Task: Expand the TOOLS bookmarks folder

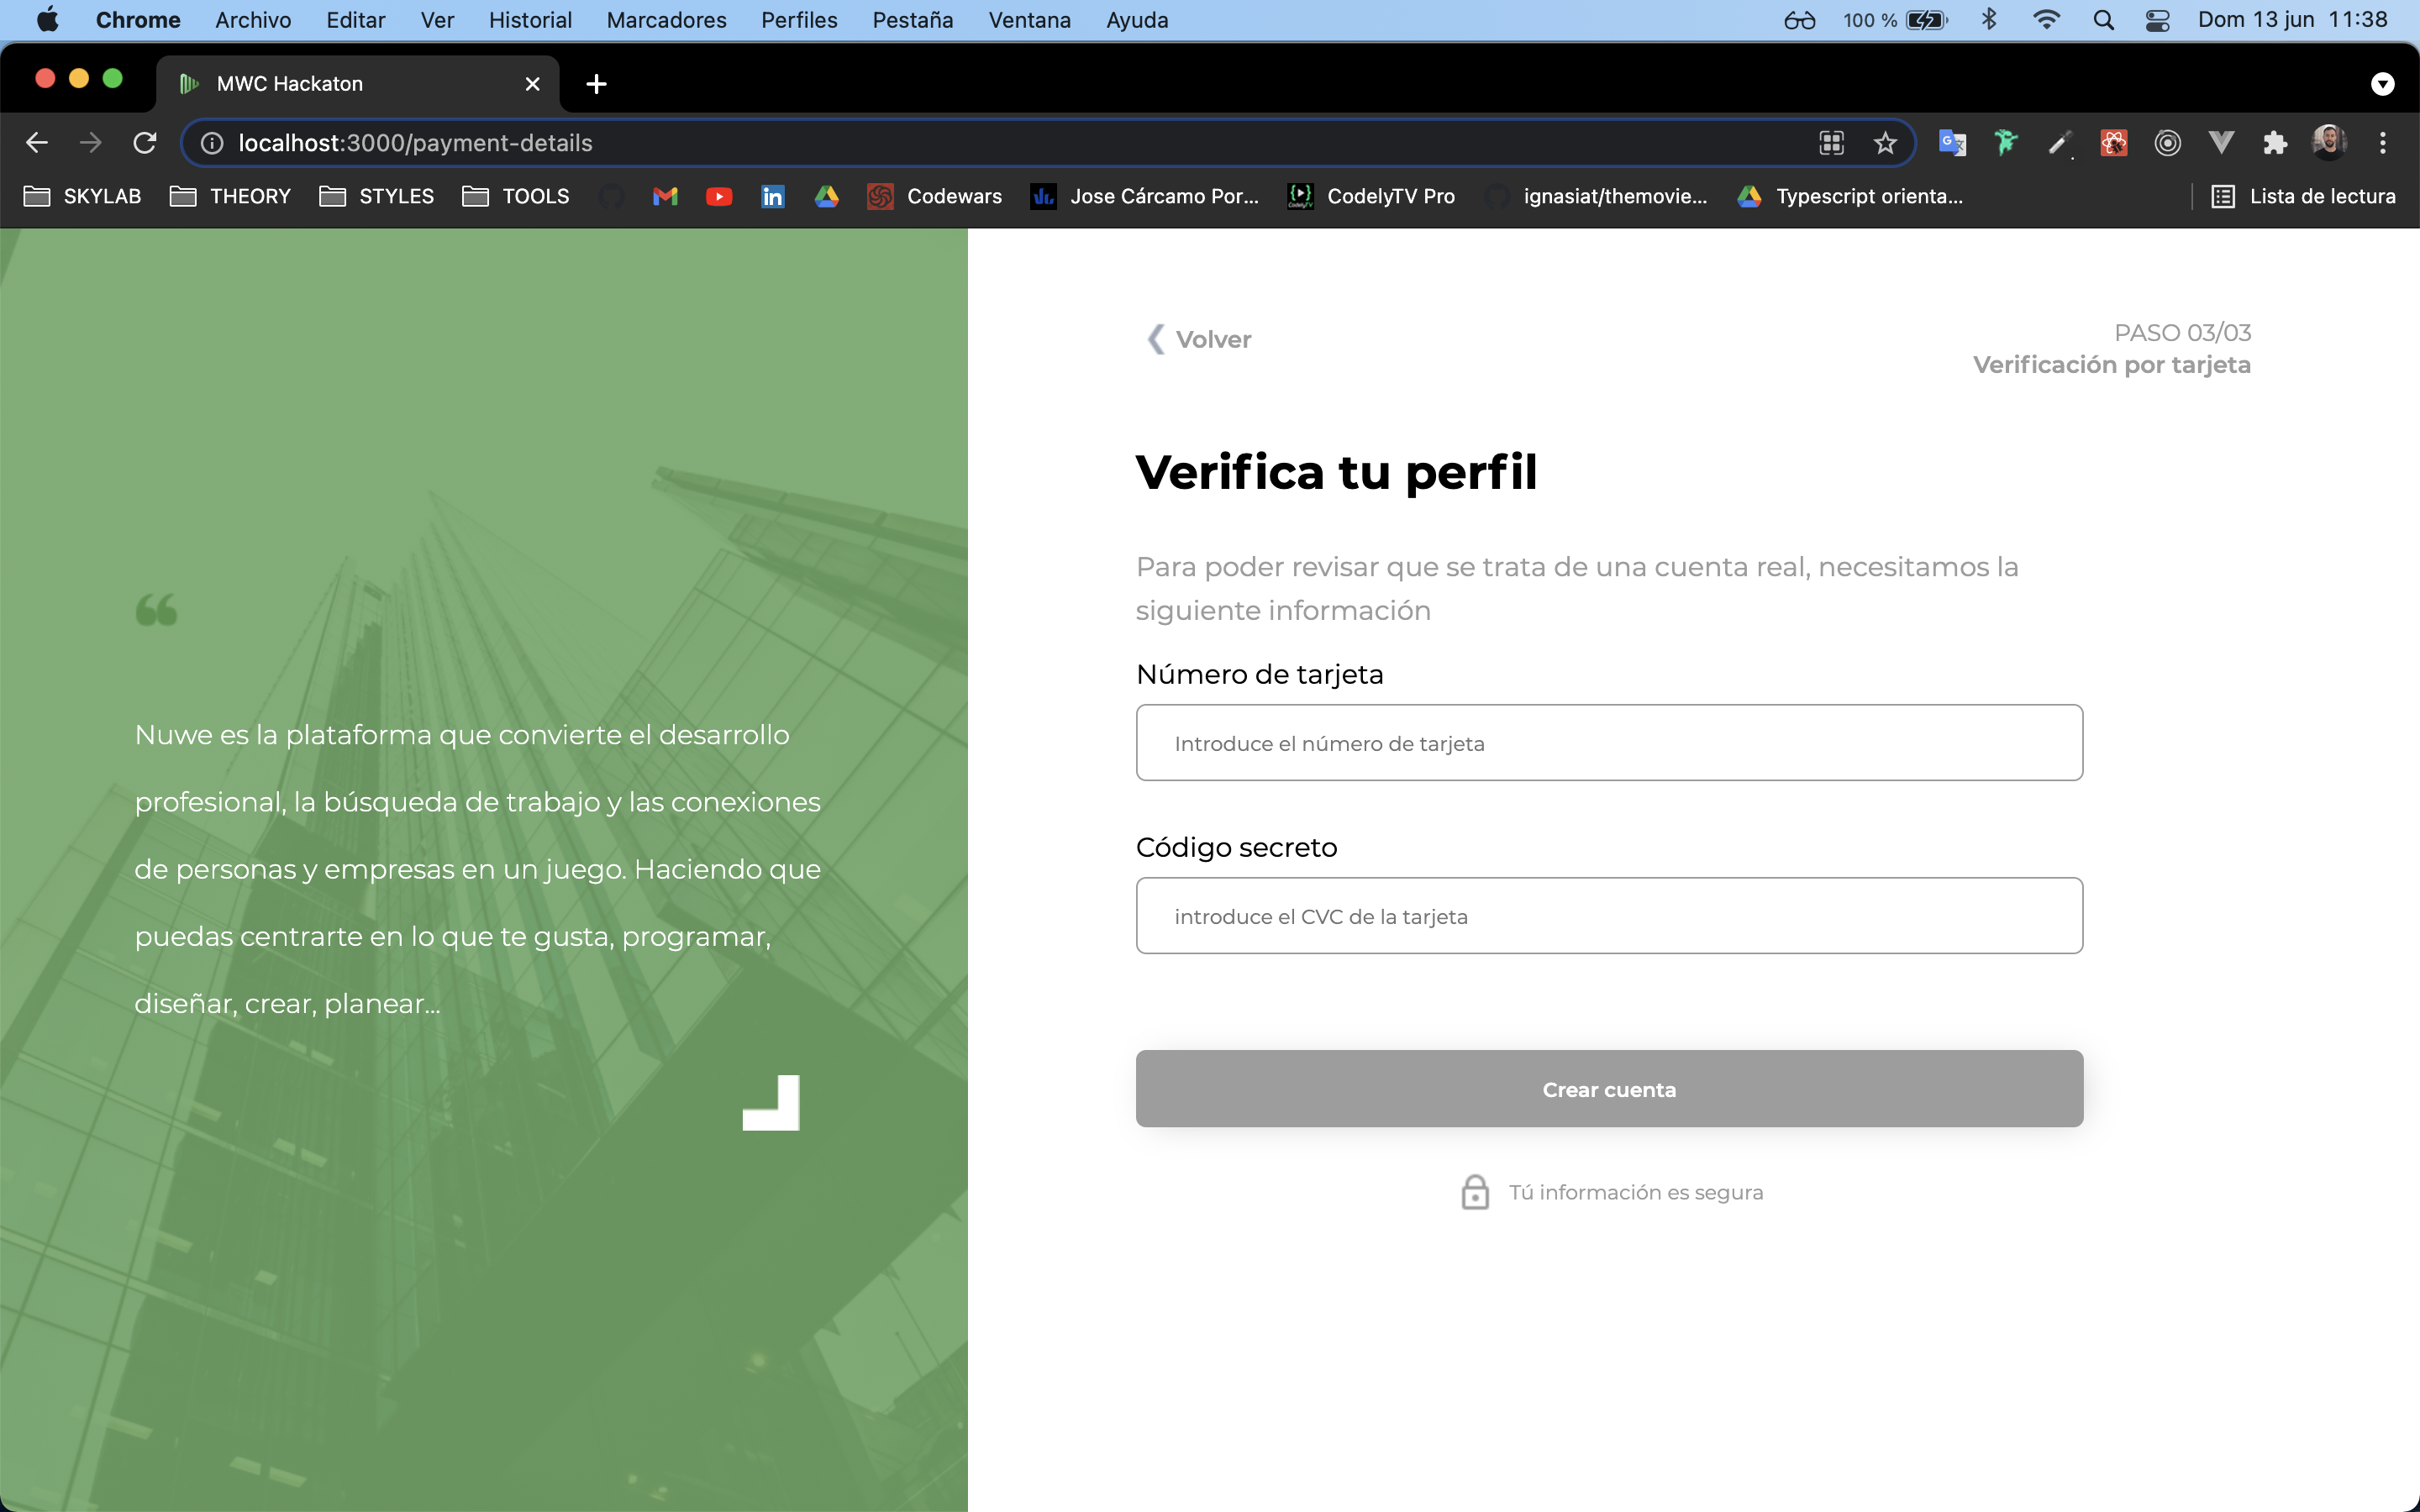Action: click(516, 196)
